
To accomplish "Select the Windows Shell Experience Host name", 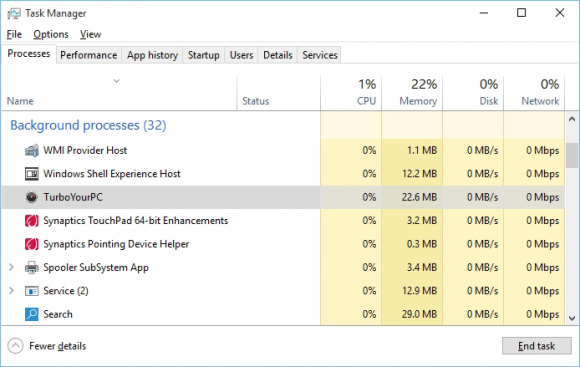I will (112, 174).
